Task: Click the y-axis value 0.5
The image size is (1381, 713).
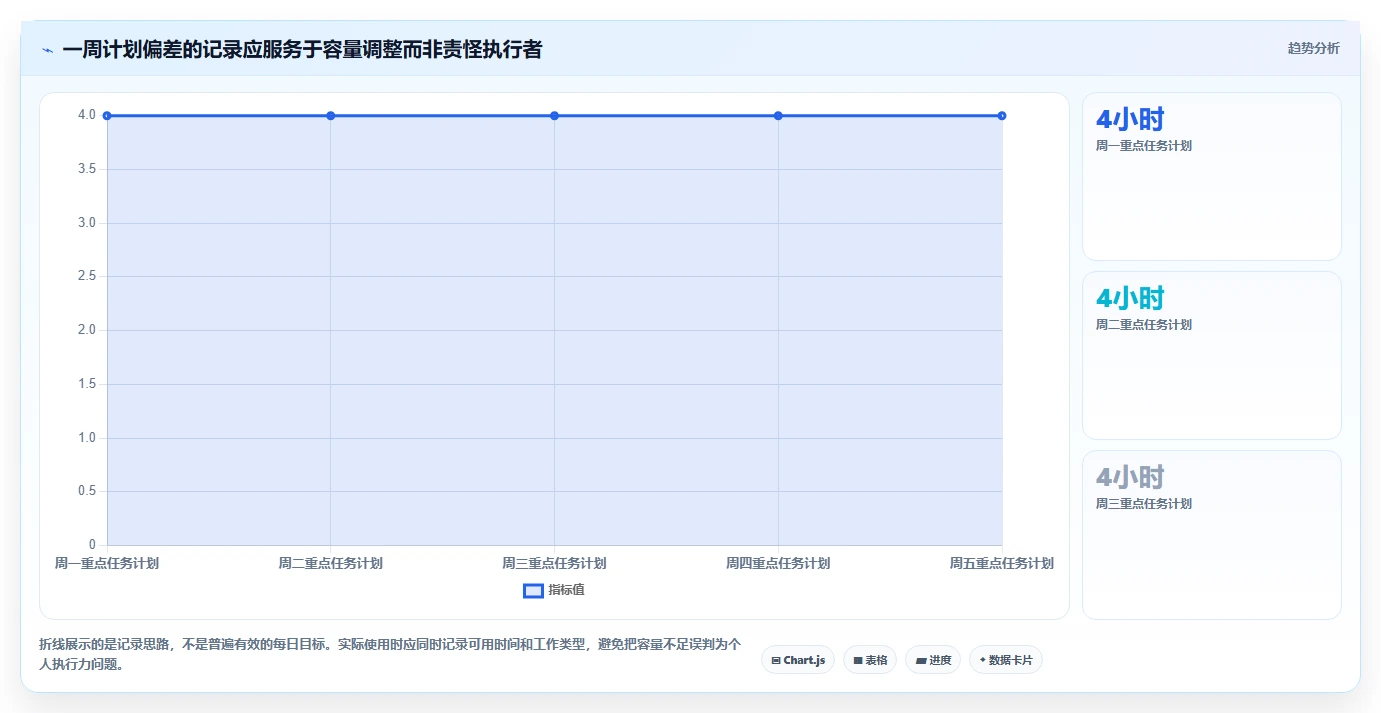Action: (87, 491)
